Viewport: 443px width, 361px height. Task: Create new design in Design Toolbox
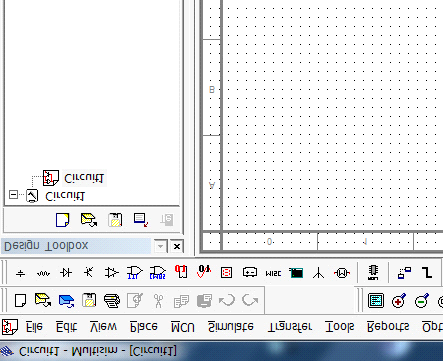pos(62,220)
